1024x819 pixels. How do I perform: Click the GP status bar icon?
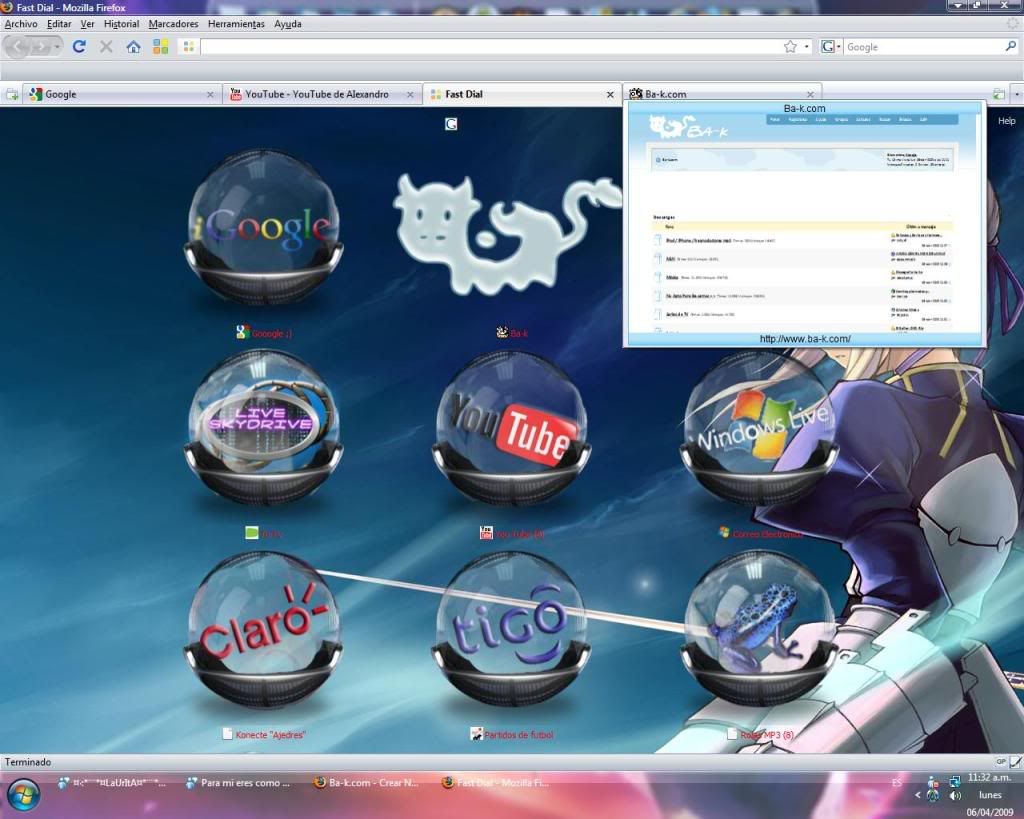[x=1000, y=762]
